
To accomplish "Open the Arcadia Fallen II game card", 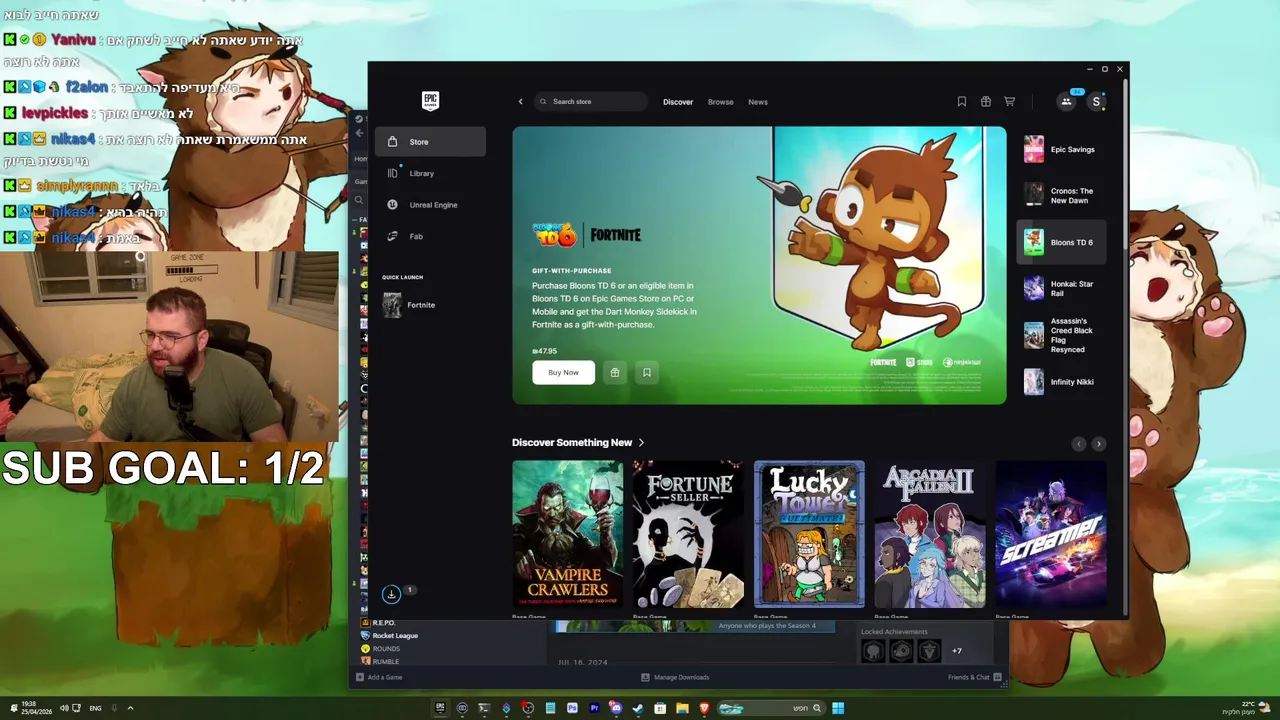I will tap(930, 534).
